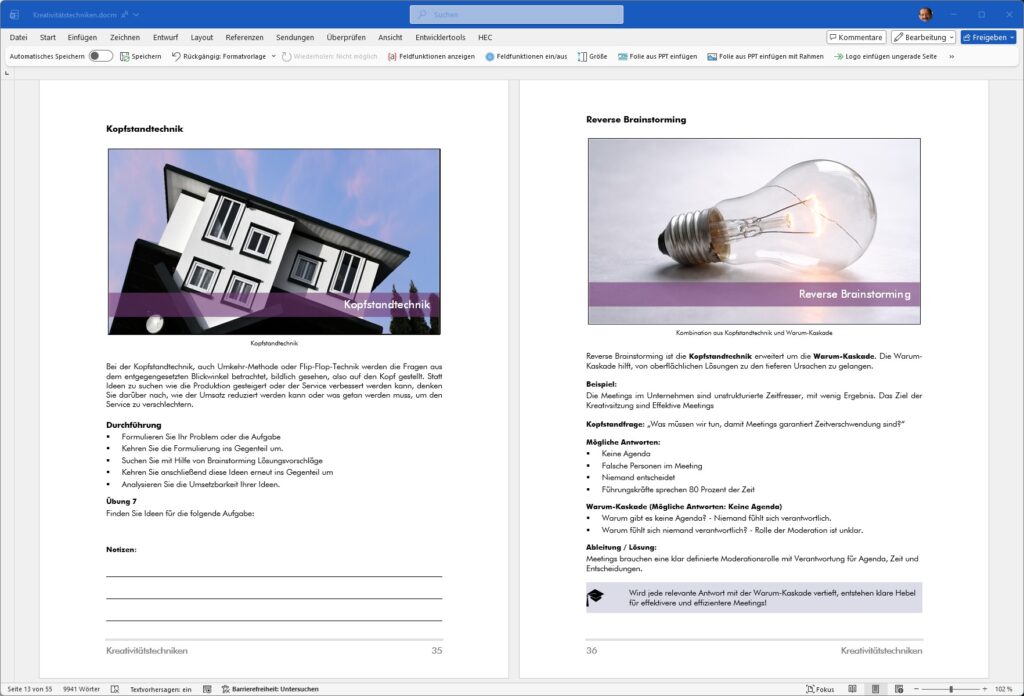This screenshot has width=1024, height=696.
Task: Click the Größe toolbar icon
Action: tap(592, 56)
